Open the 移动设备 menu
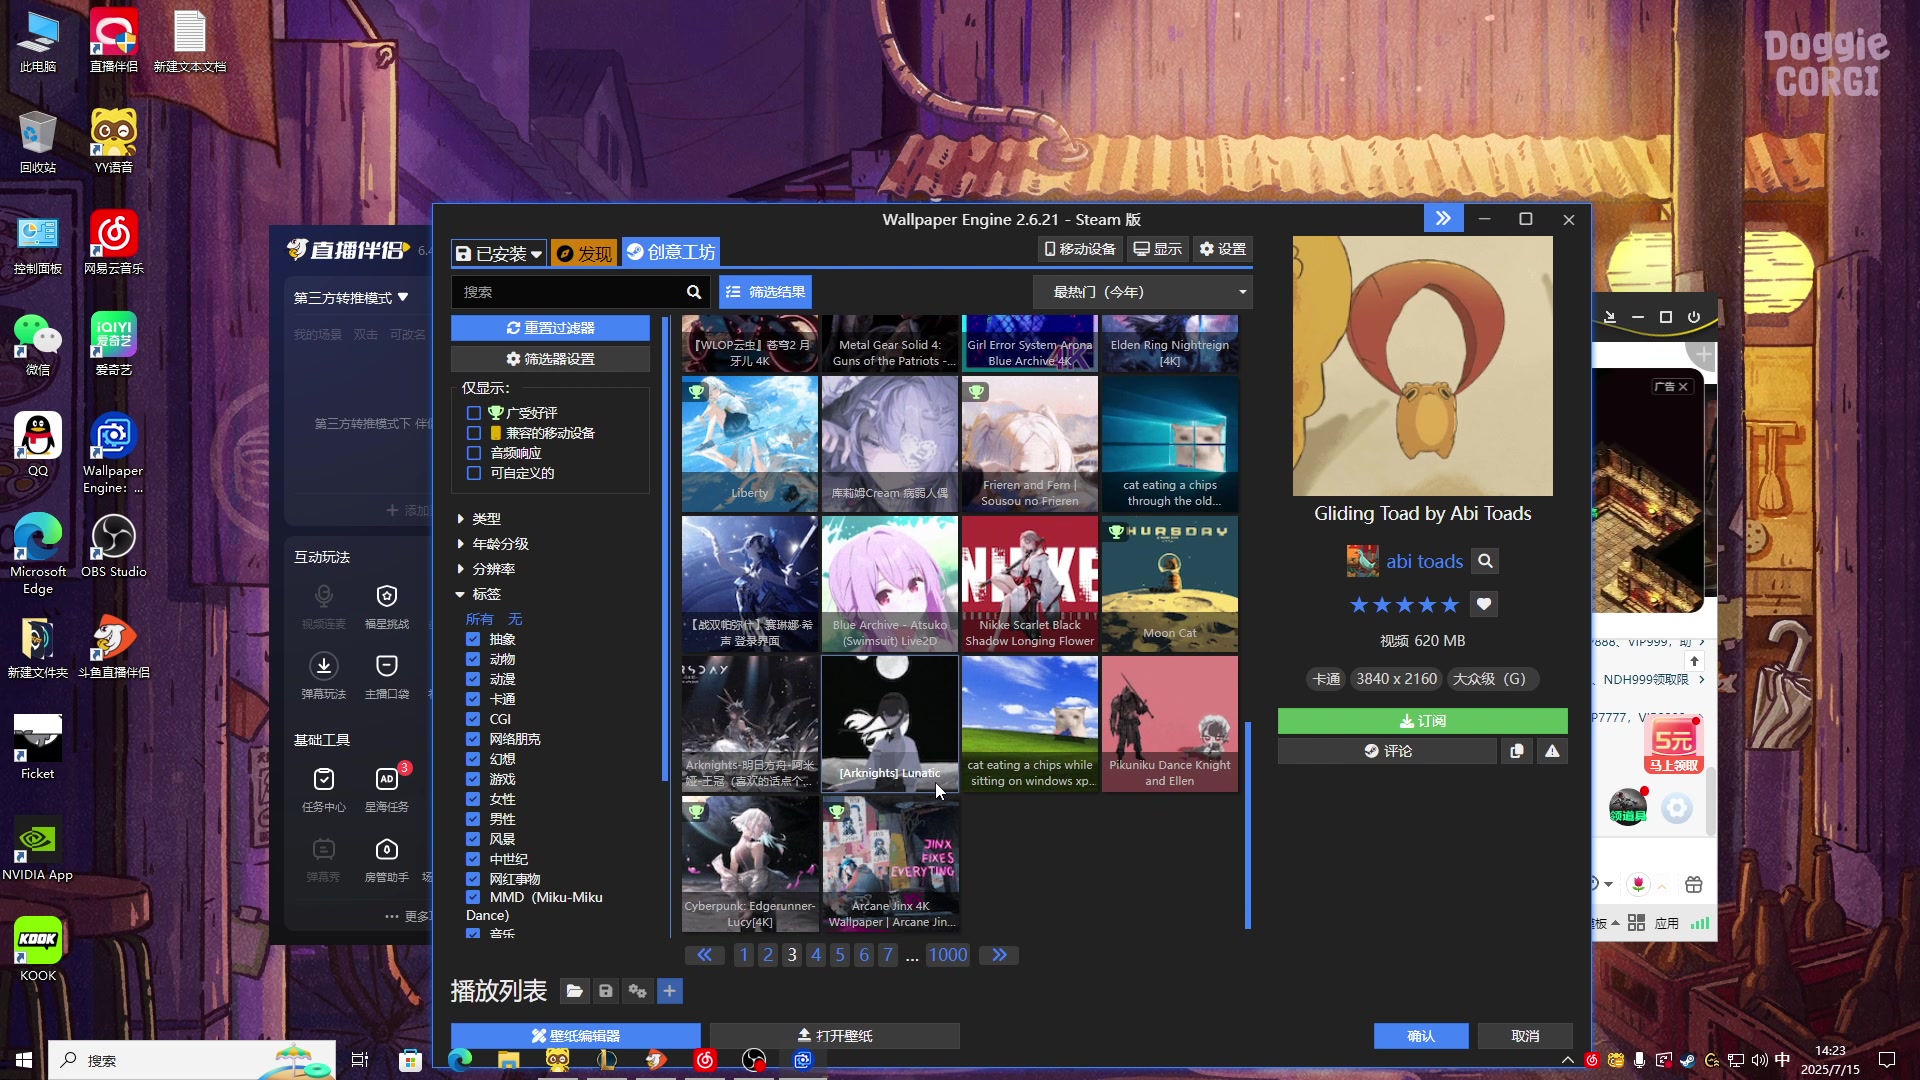The image size is (1920, 1080). point(1079,249)
